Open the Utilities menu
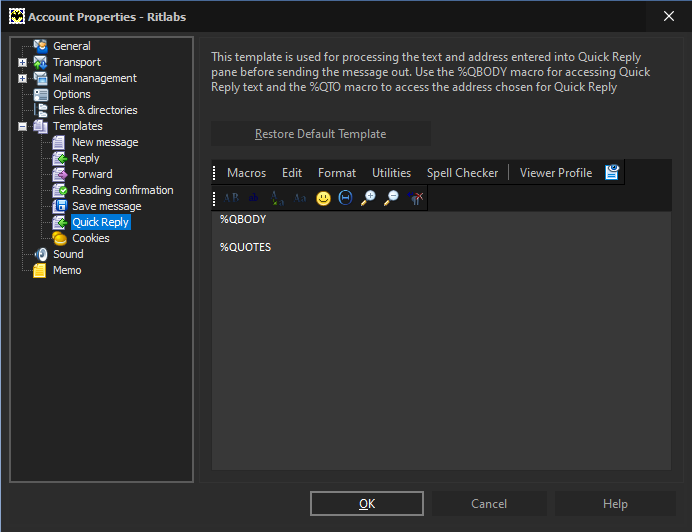The width and height of the screenshot is (692, 532). click(391, 173)
